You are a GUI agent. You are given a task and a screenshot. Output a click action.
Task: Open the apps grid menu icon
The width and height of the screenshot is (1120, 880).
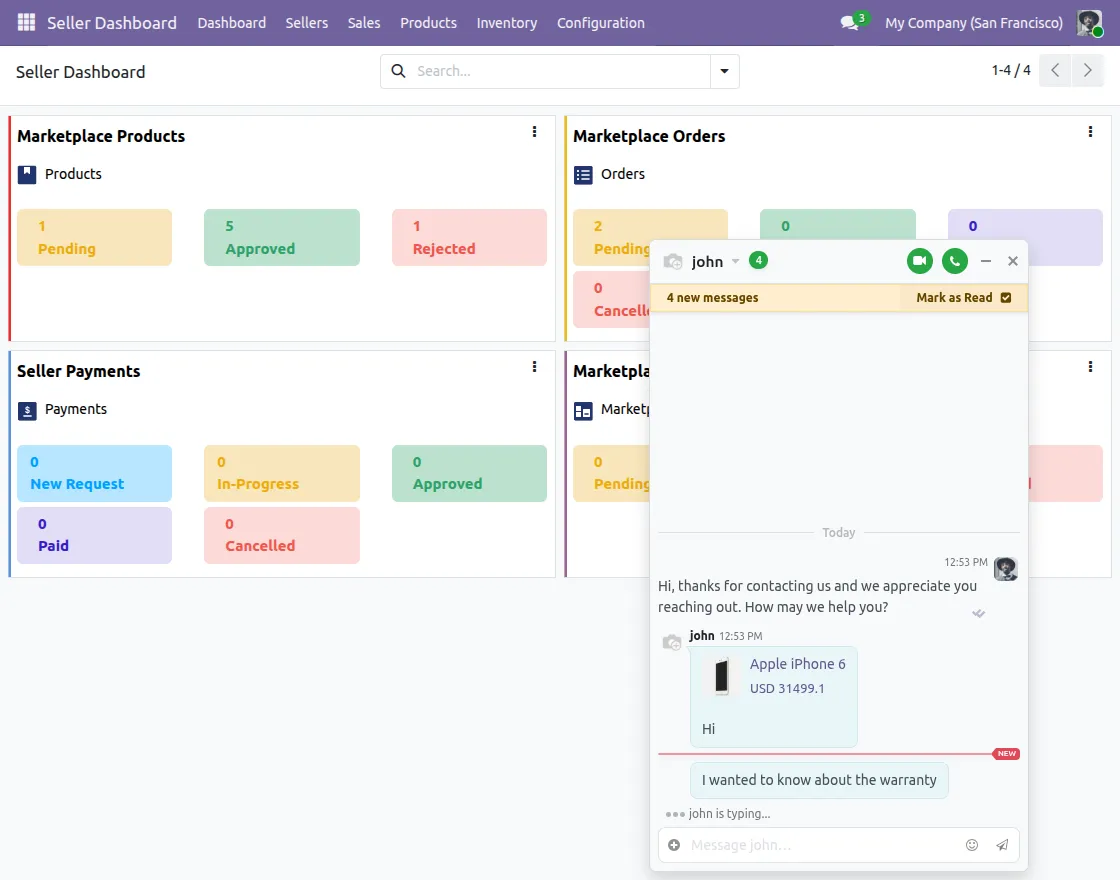(x=26, y=22)
